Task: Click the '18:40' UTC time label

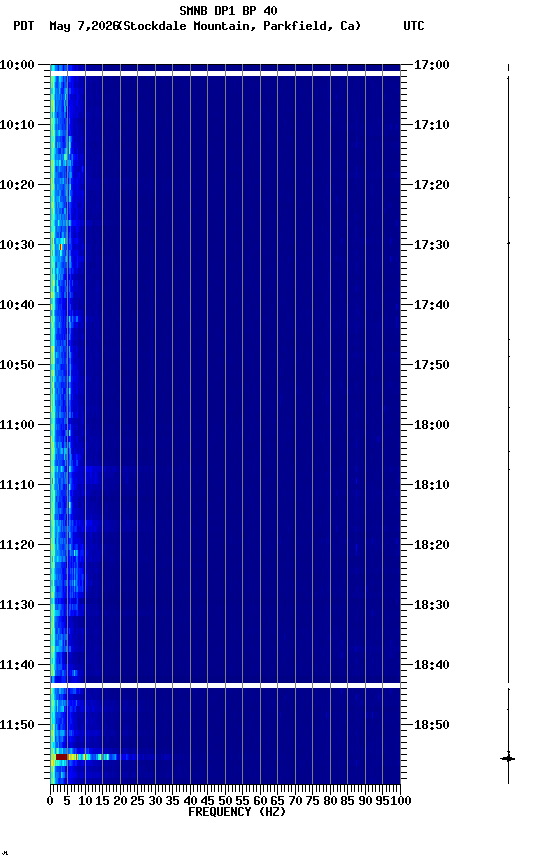Action: point(432,666)
